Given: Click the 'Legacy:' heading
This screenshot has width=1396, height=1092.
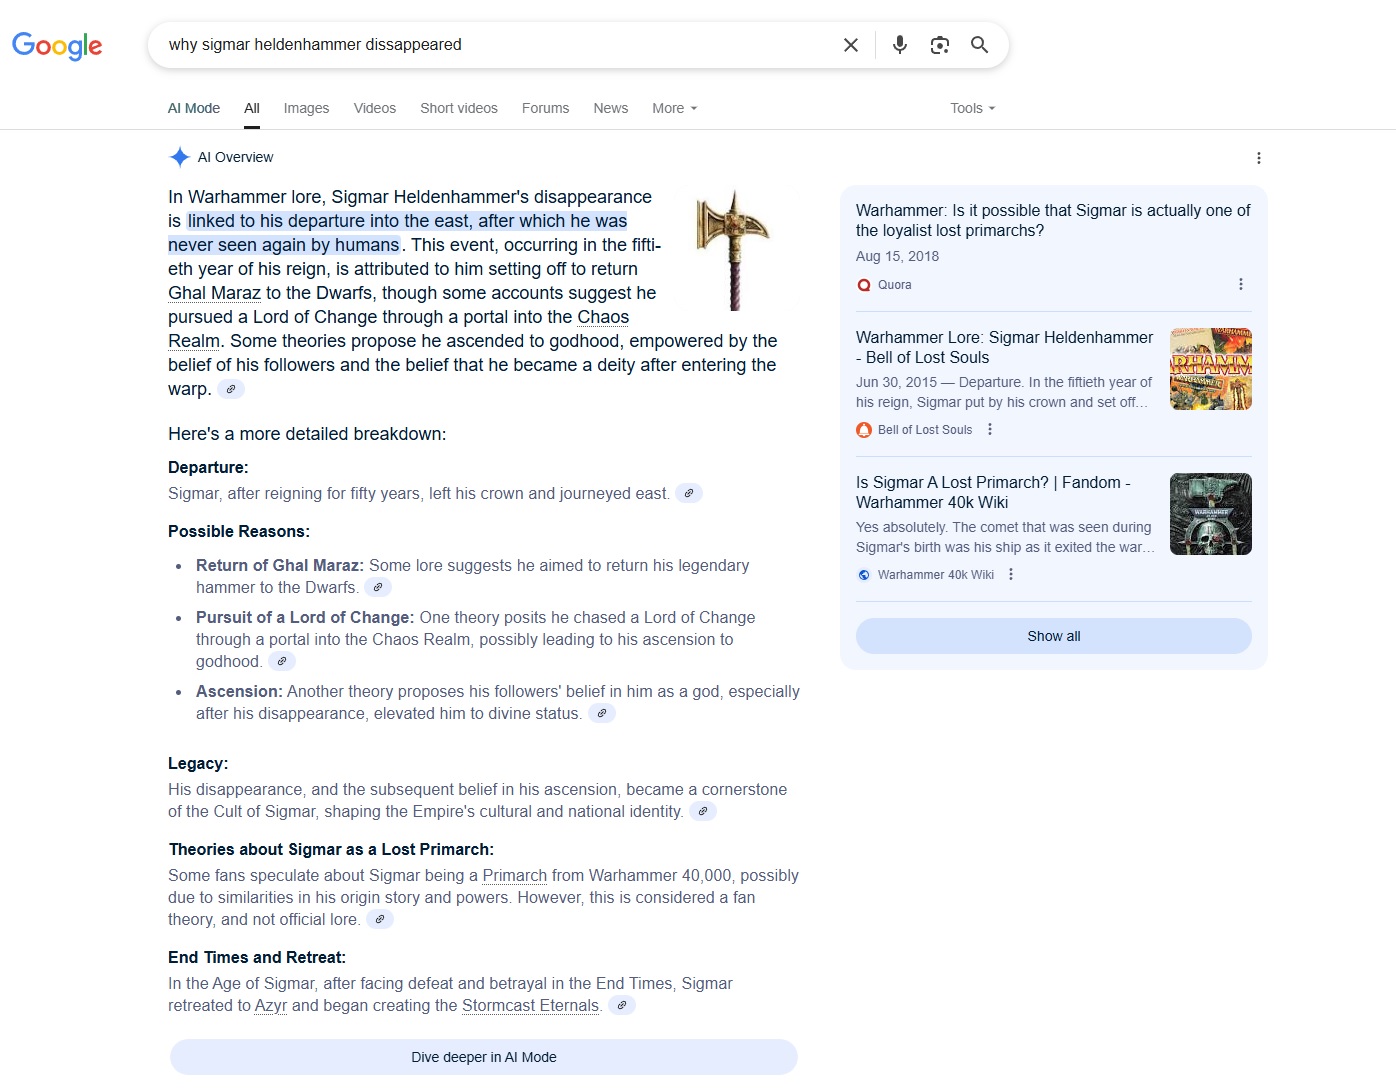Looking at the screenshot, I should click(198, 763).
